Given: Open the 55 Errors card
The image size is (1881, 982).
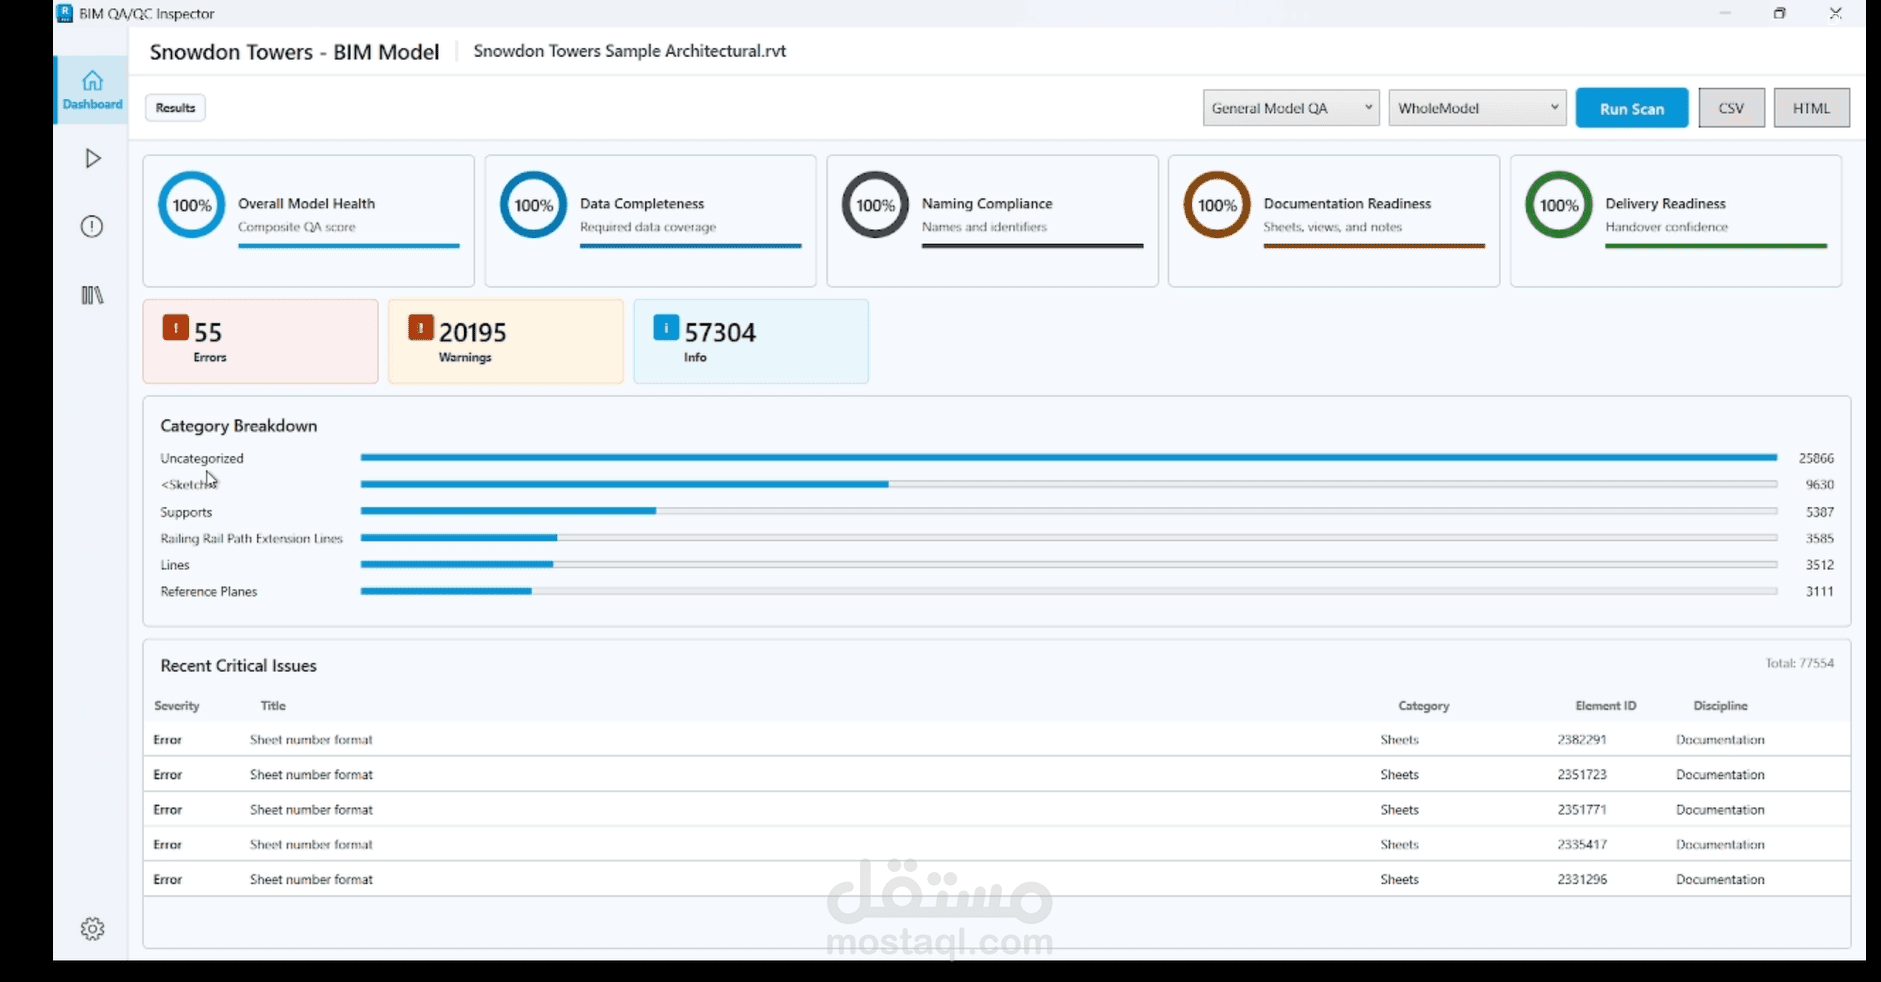Looking at the screenshot, I should coord(260,341).
